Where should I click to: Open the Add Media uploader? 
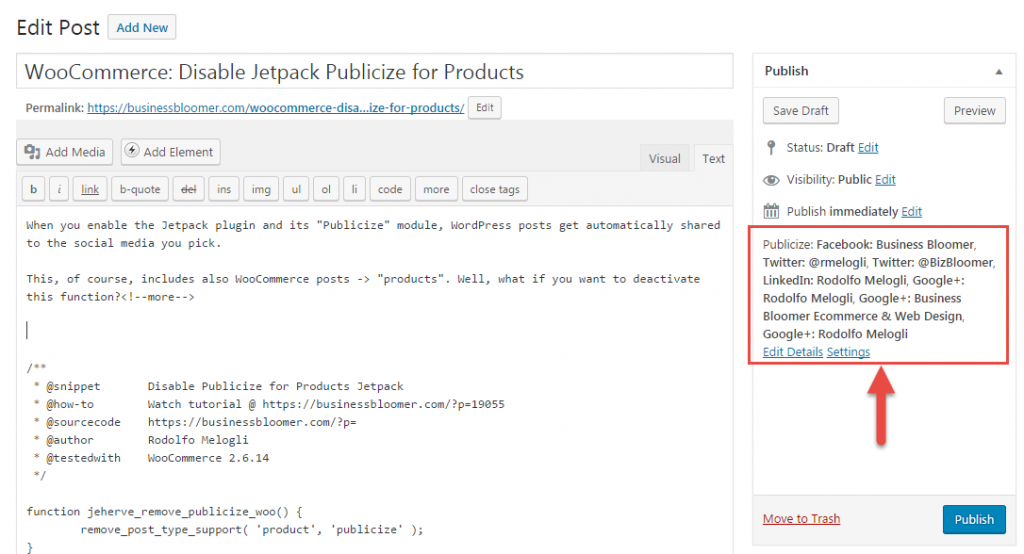[65, 152]
